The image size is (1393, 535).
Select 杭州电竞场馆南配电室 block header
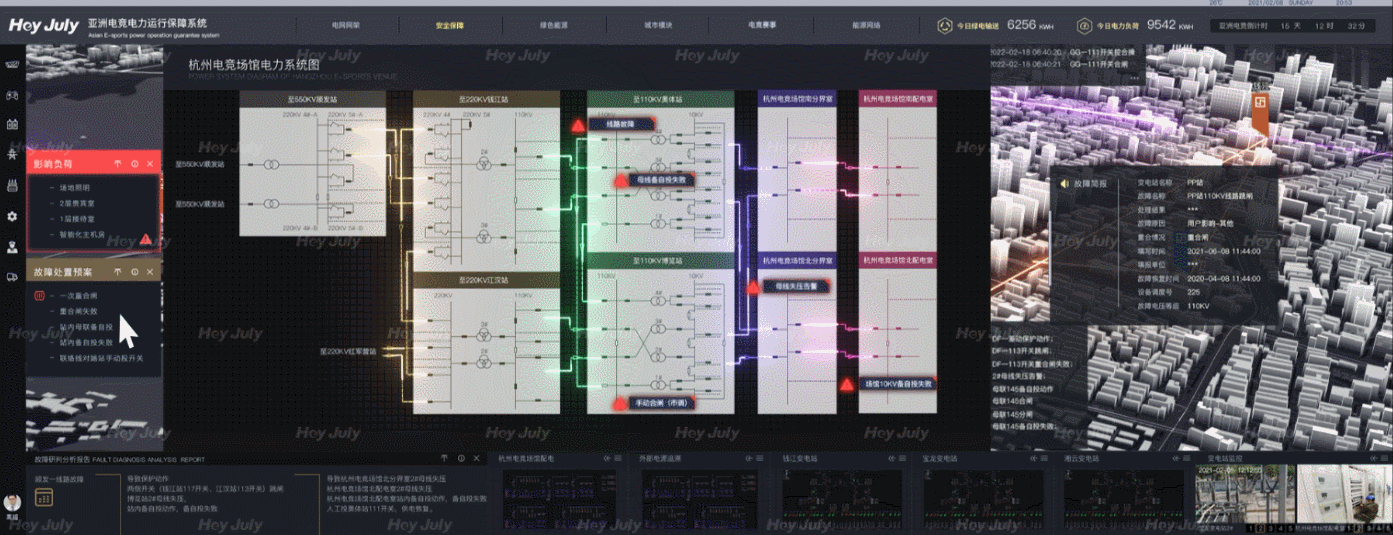pyautogui.click(x=897, y=99)
